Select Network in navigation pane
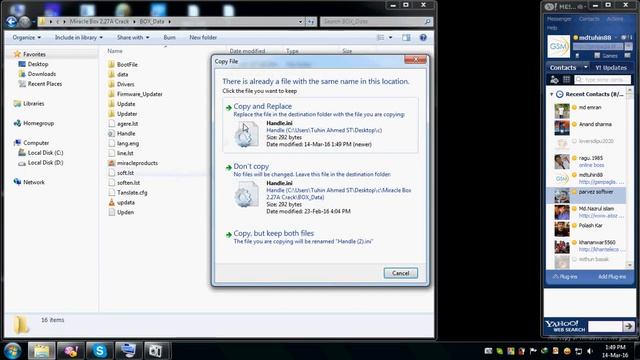Image resolution: width=640 pixels, height=360 pixels. tap(34, 182)
